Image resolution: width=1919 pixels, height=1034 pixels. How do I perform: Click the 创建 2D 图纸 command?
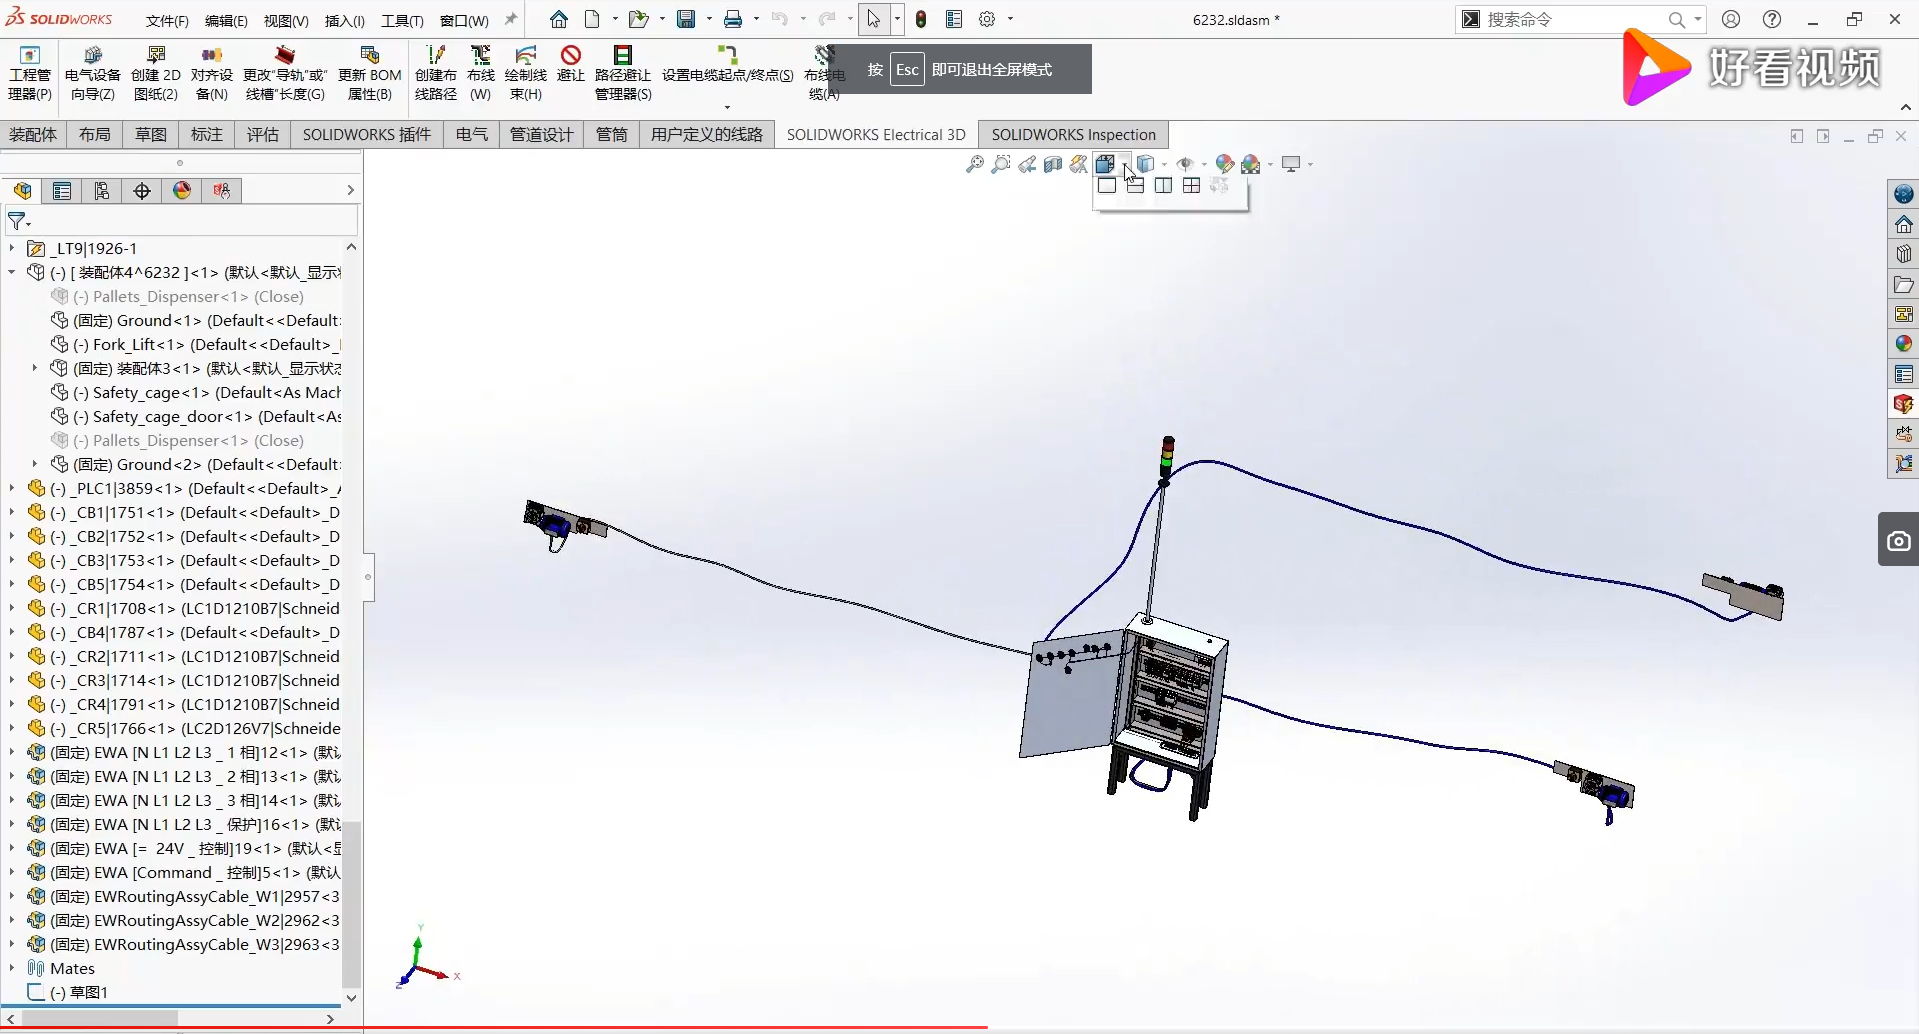[x=156, y=73]
